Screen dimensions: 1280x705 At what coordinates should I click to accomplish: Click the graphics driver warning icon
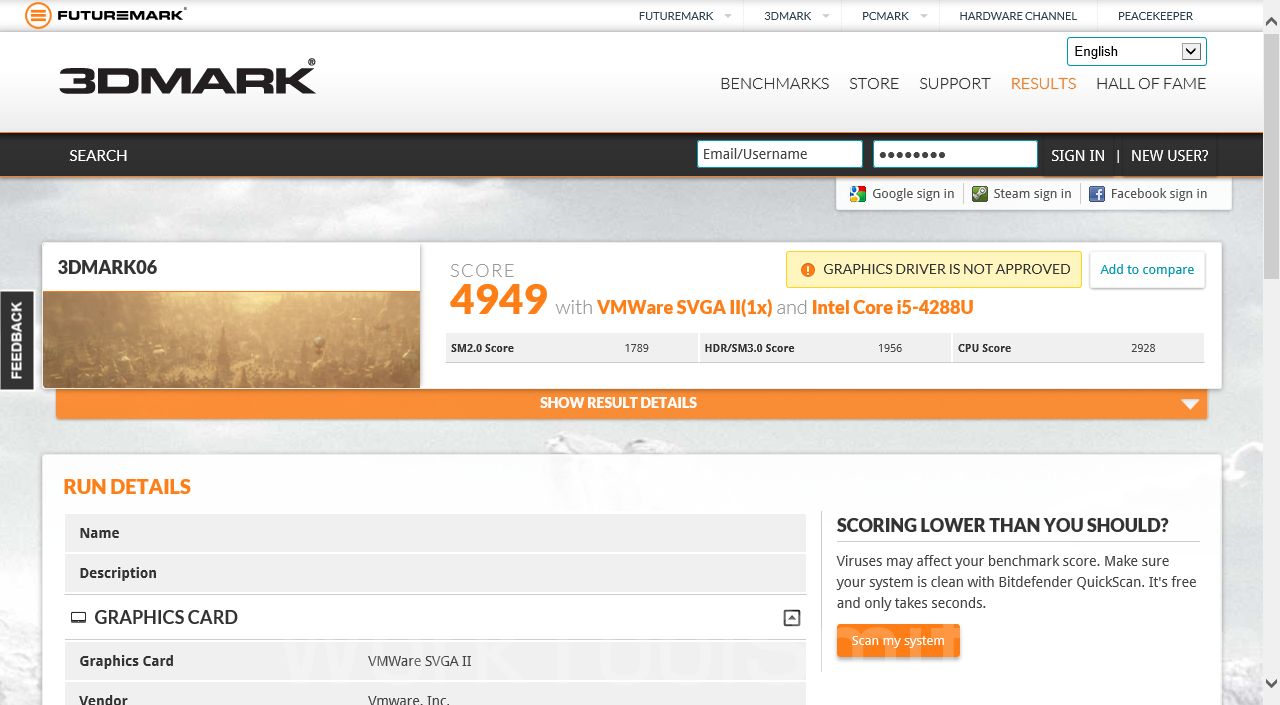point(807,270)
